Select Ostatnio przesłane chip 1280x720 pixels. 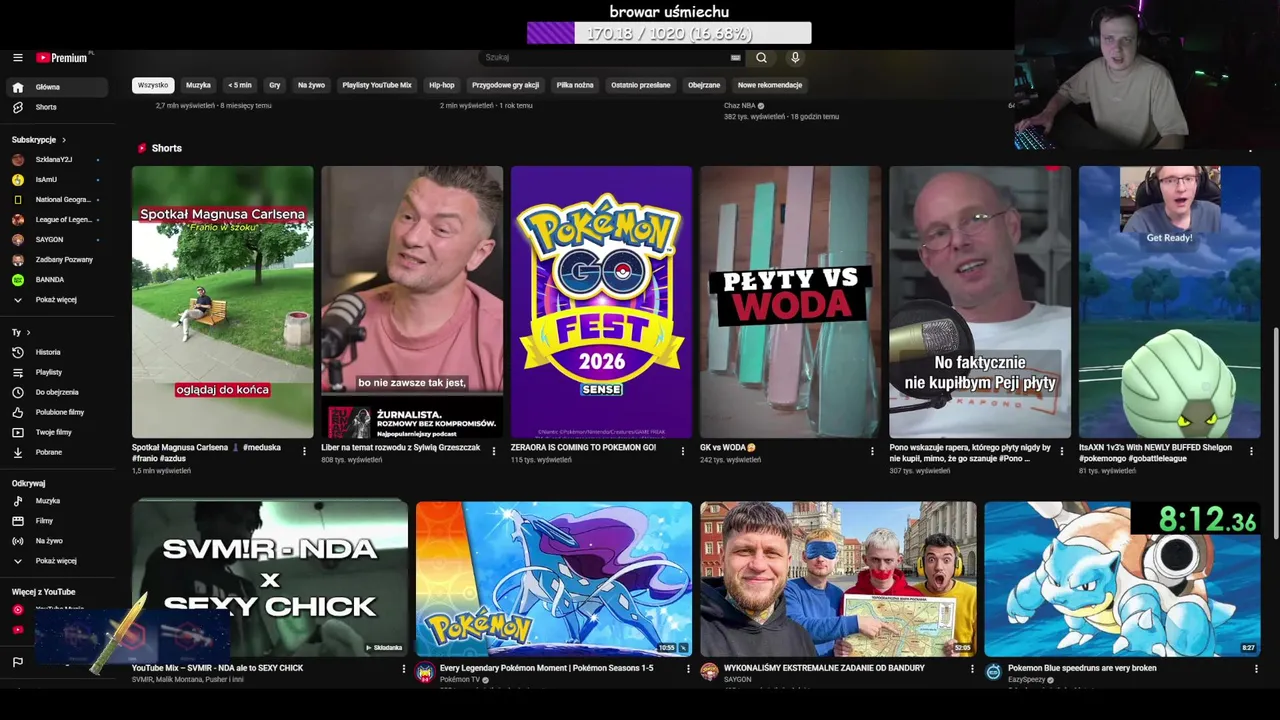641,85
